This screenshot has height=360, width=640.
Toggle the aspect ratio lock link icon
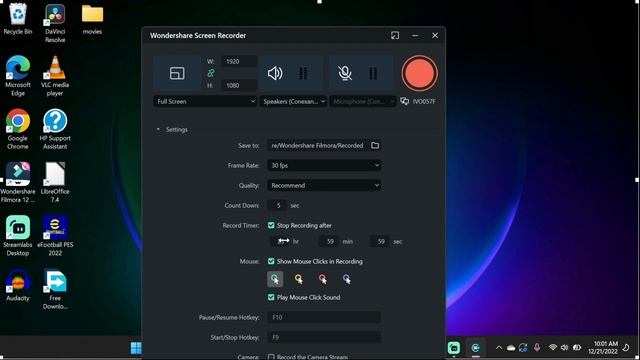(211, 73)
